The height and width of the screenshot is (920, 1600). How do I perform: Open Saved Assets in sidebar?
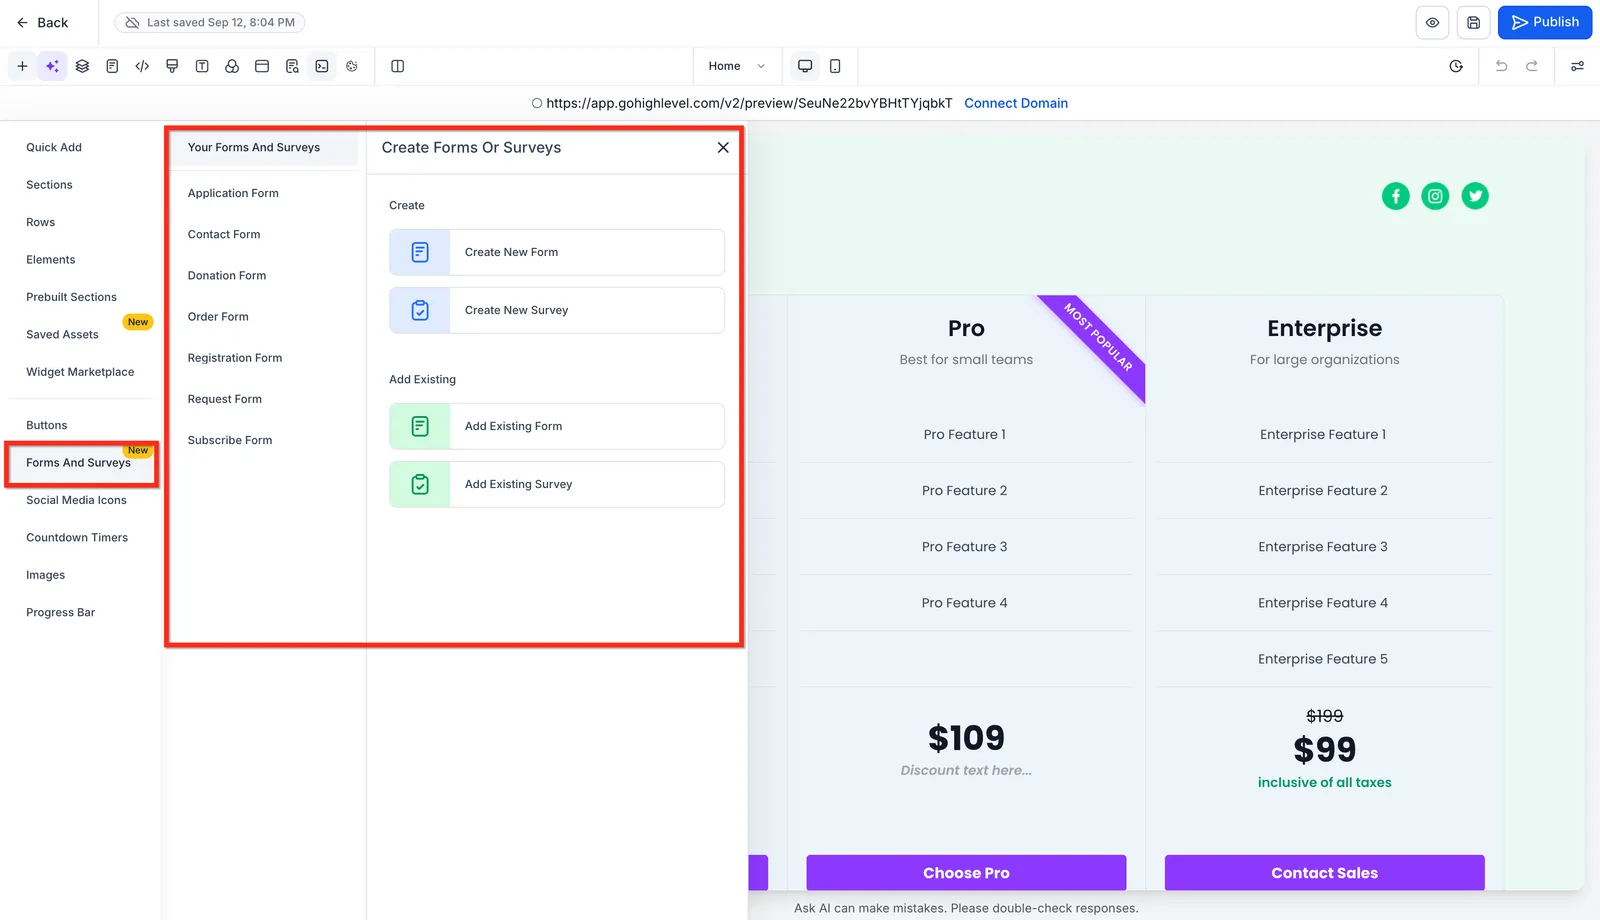62,335
